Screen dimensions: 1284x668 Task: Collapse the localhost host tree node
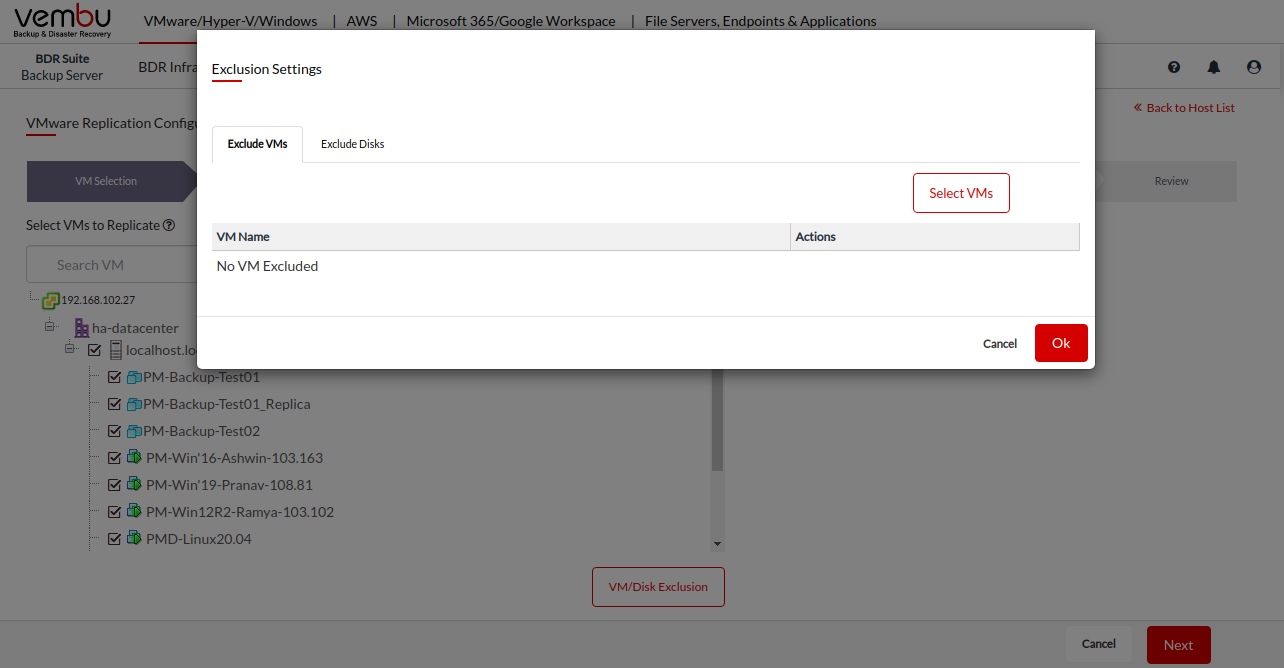(70, 349)
